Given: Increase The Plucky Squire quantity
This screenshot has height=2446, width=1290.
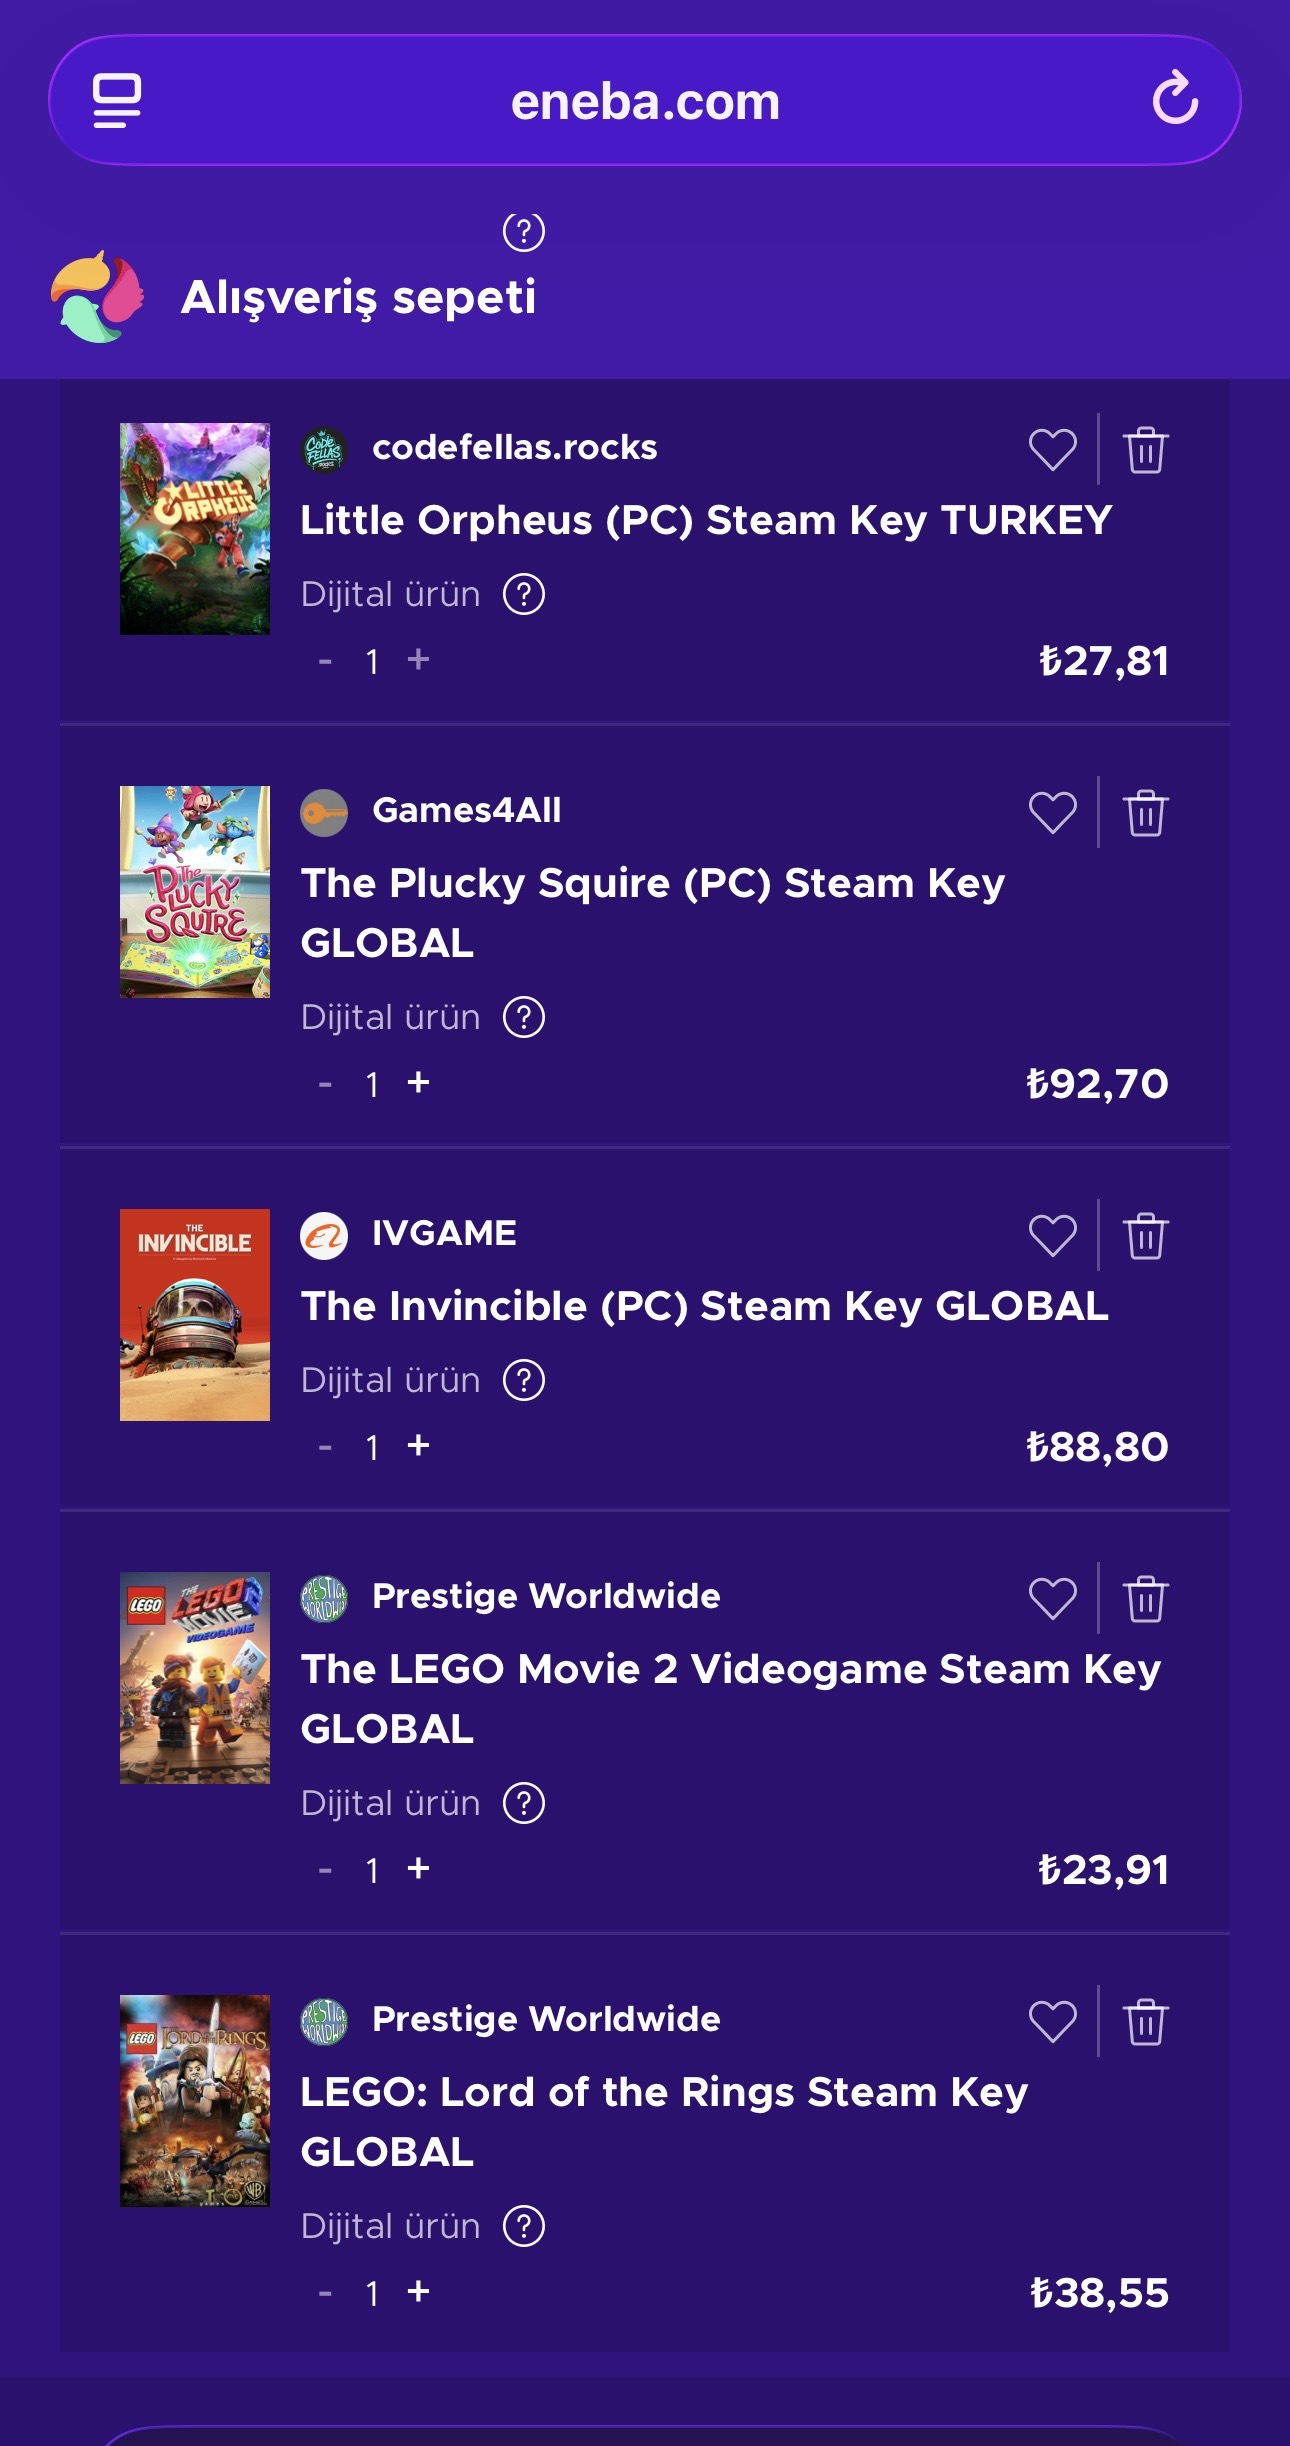Looking at the screenshot, I should 418,1082.
